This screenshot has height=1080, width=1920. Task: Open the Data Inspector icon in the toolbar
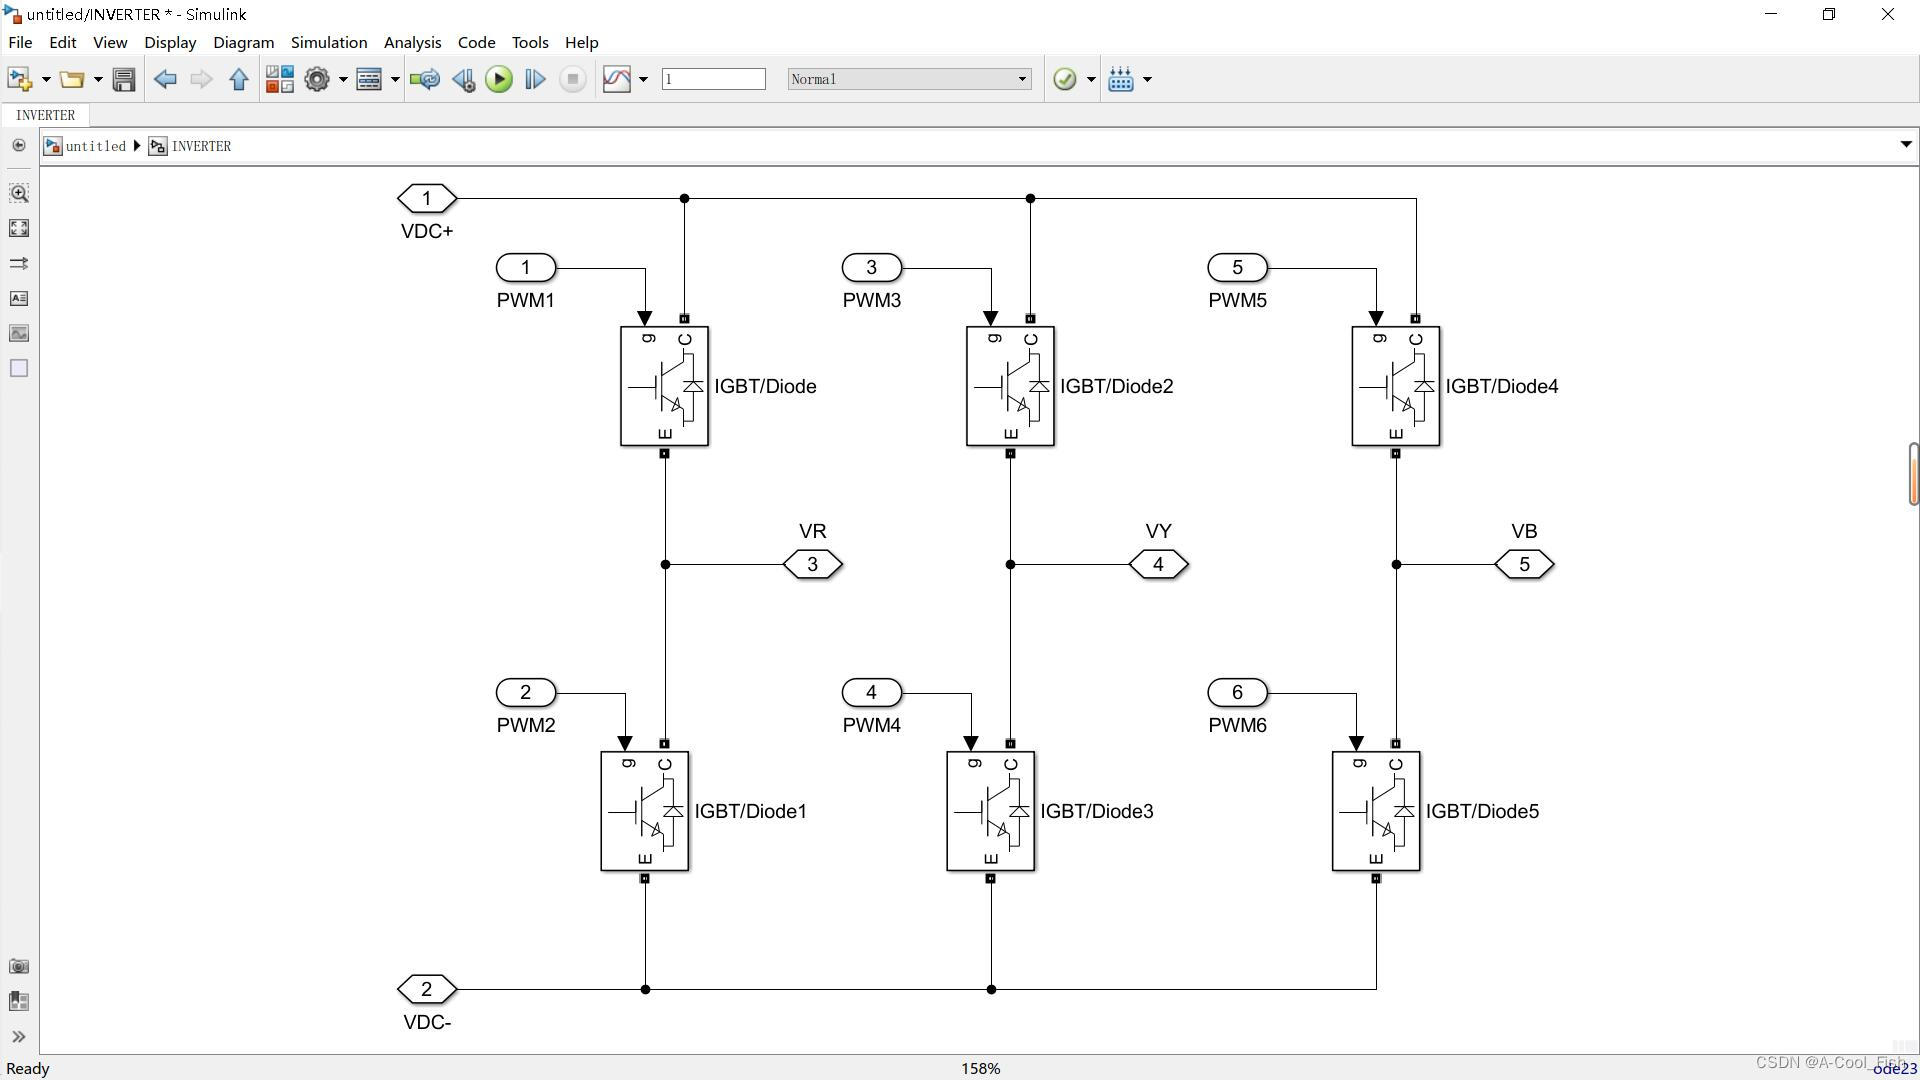617,79
